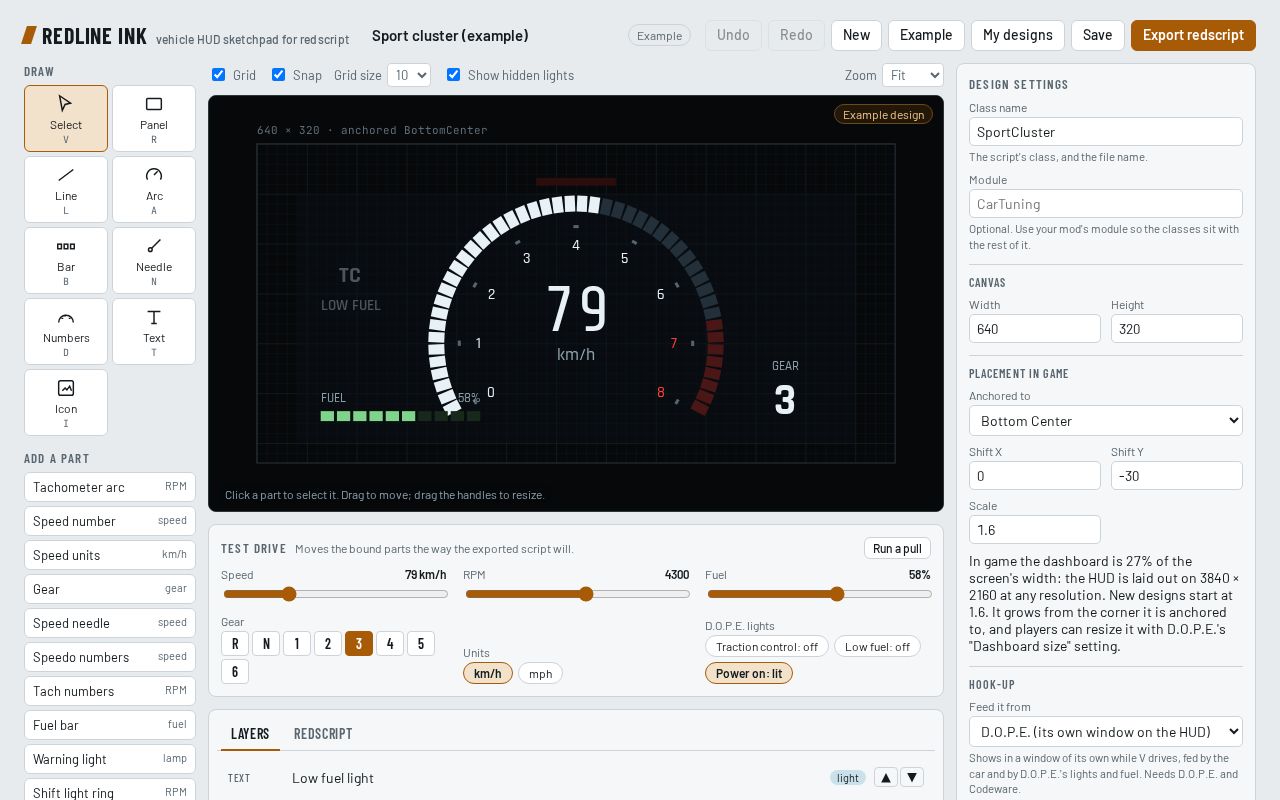This screenshot has height=800, width=1280.
Task: Pick the Panel drawing tool
Action: pos(154,118)
